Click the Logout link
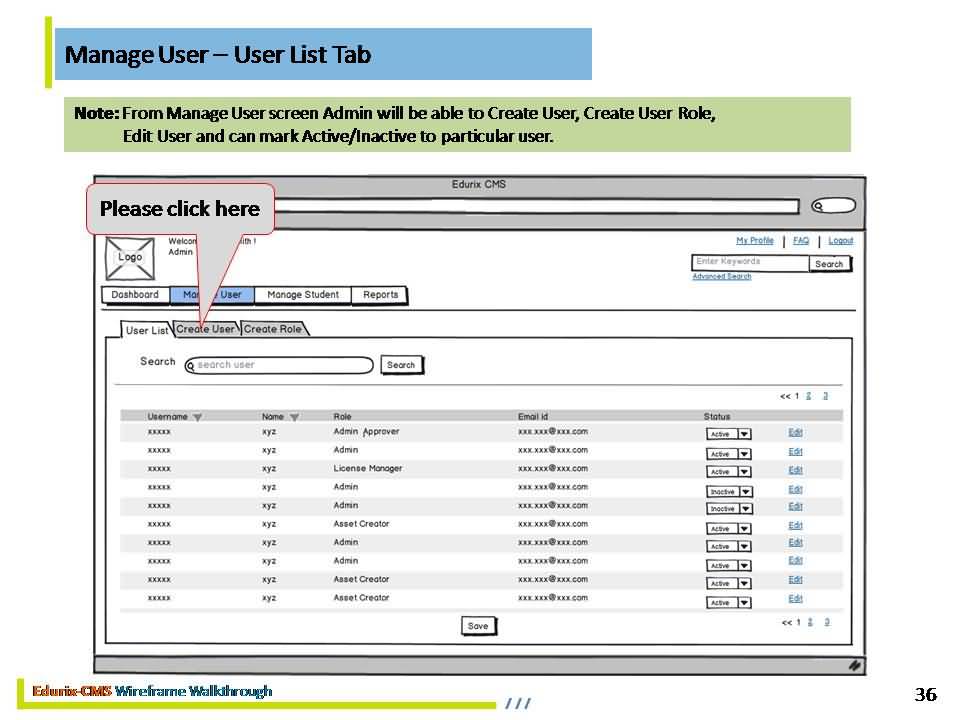This screenshot has height=720, width=960. point(840,241)
